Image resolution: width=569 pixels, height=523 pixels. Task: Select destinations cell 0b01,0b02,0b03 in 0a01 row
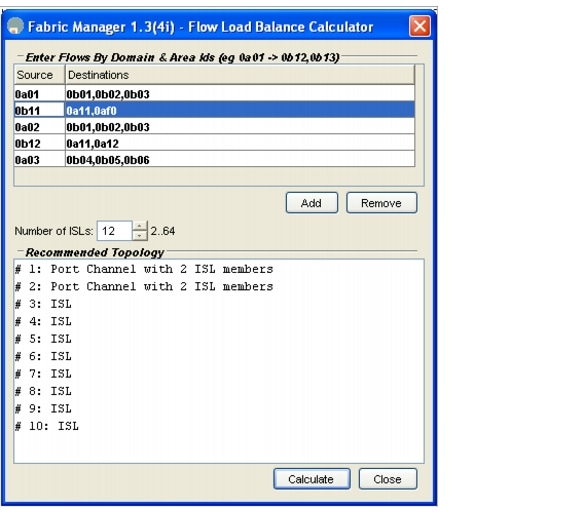click(x=240, y=94)
